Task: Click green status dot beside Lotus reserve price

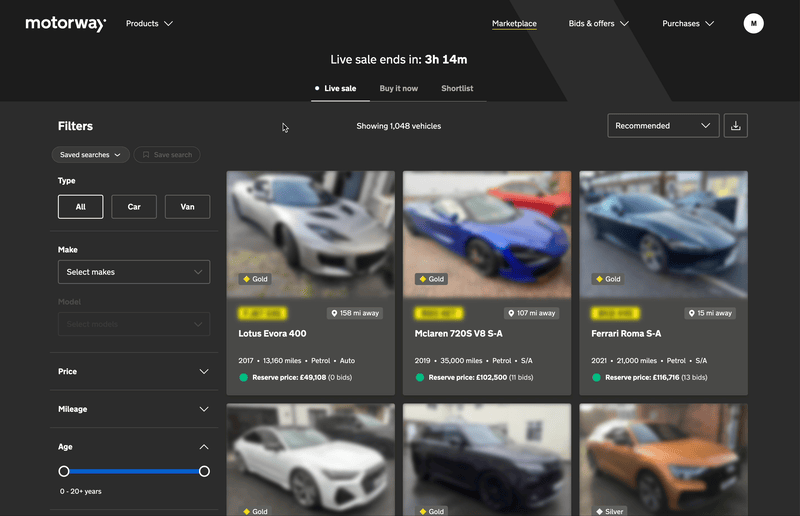Action: [x=243, y=378]
